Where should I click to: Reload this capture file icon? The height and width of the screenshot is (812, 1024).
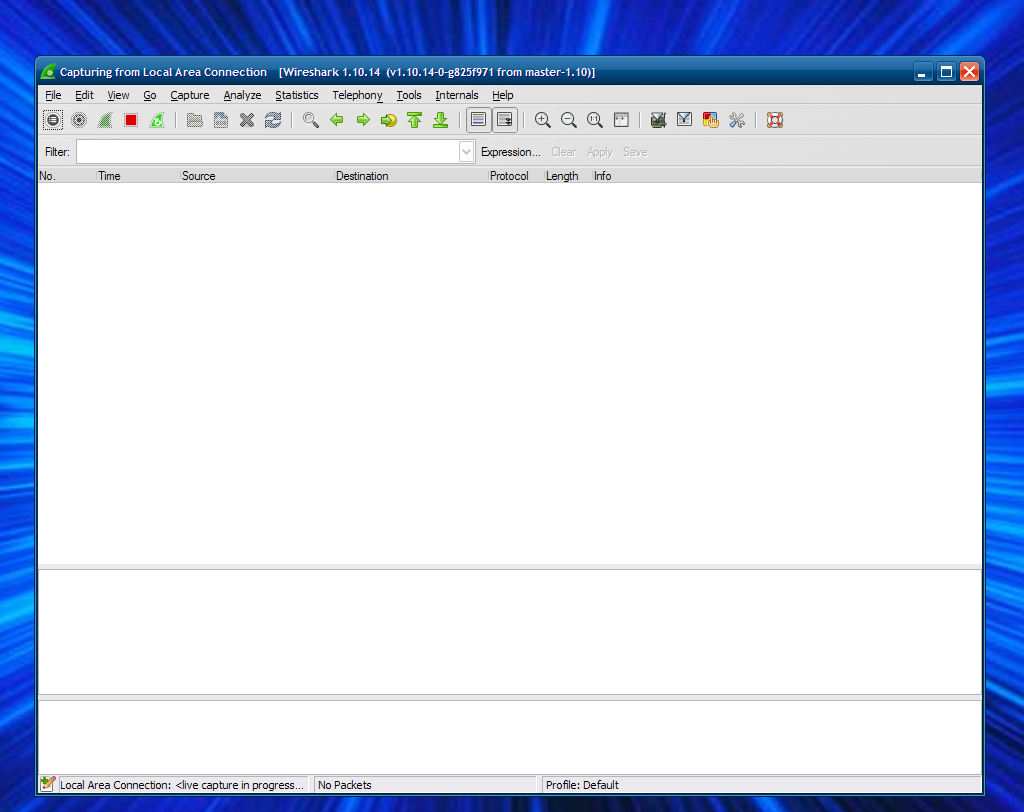(x=273, y=120)
